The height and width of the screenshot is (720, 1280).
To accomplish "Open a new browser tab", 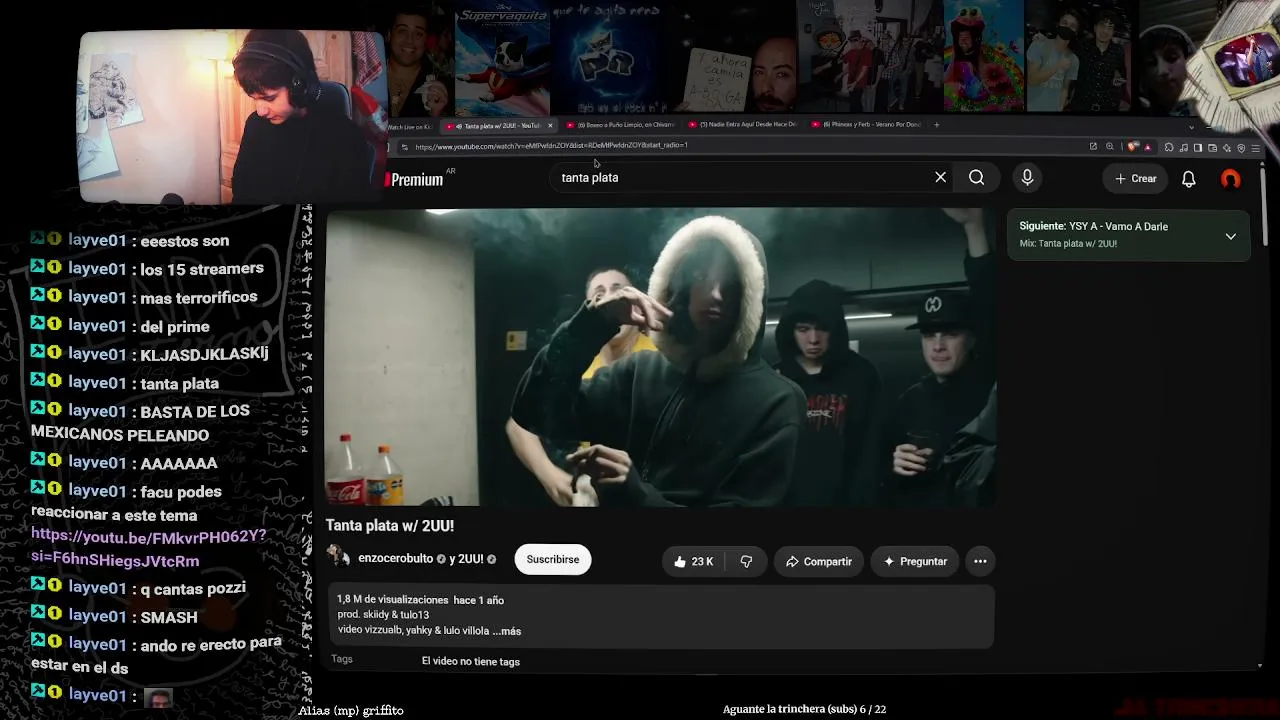I will [937, 125].
